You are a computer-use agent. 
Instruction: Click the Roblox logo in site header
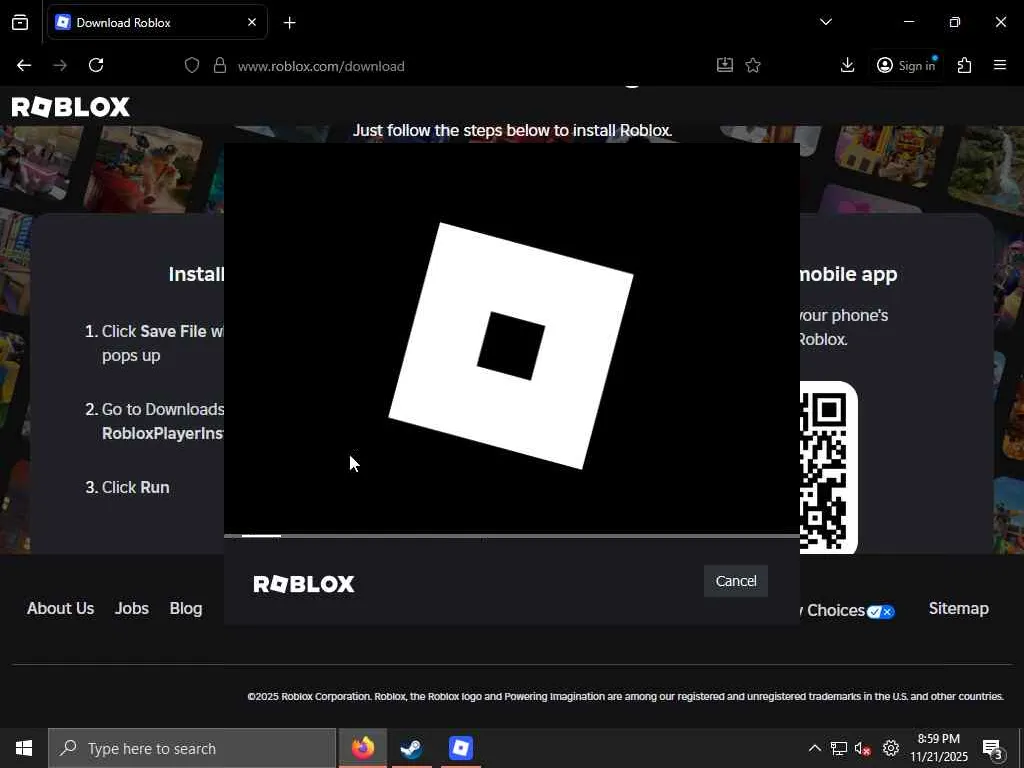pyautogui.click(x=71, y=107)
